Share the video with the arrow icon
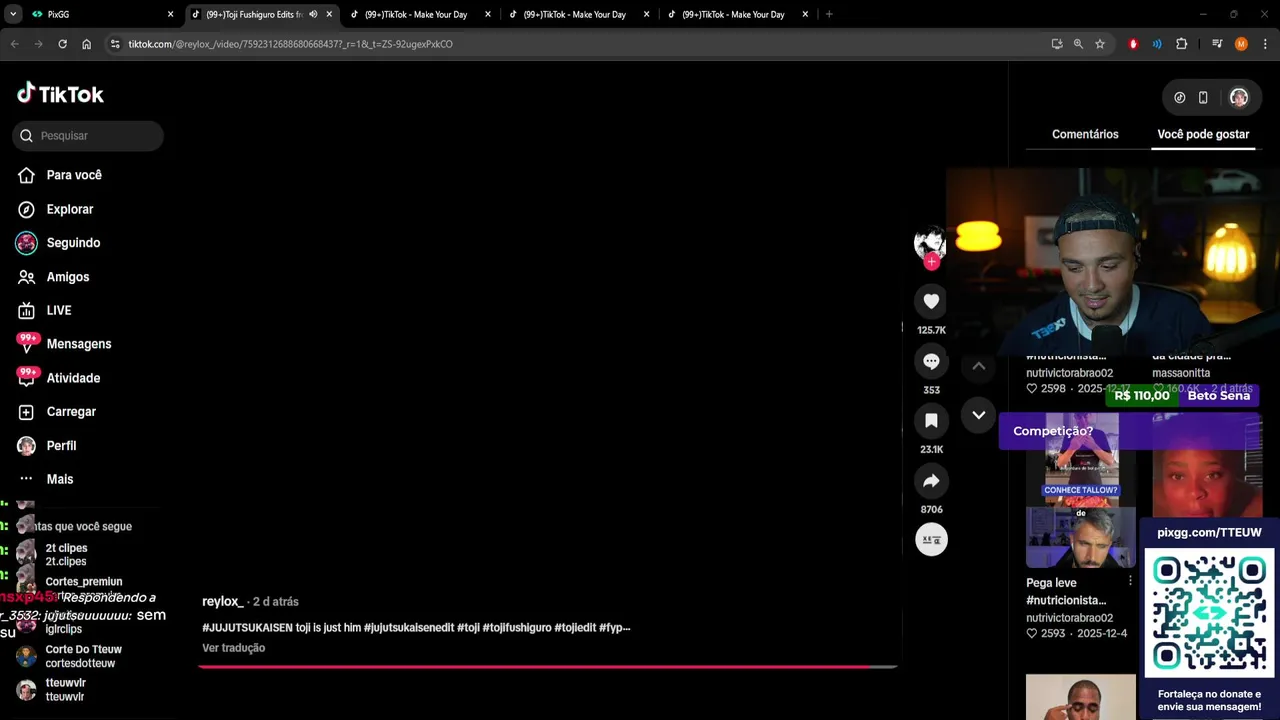This screenshot has width=1280, height=720. tap(931, 481)
